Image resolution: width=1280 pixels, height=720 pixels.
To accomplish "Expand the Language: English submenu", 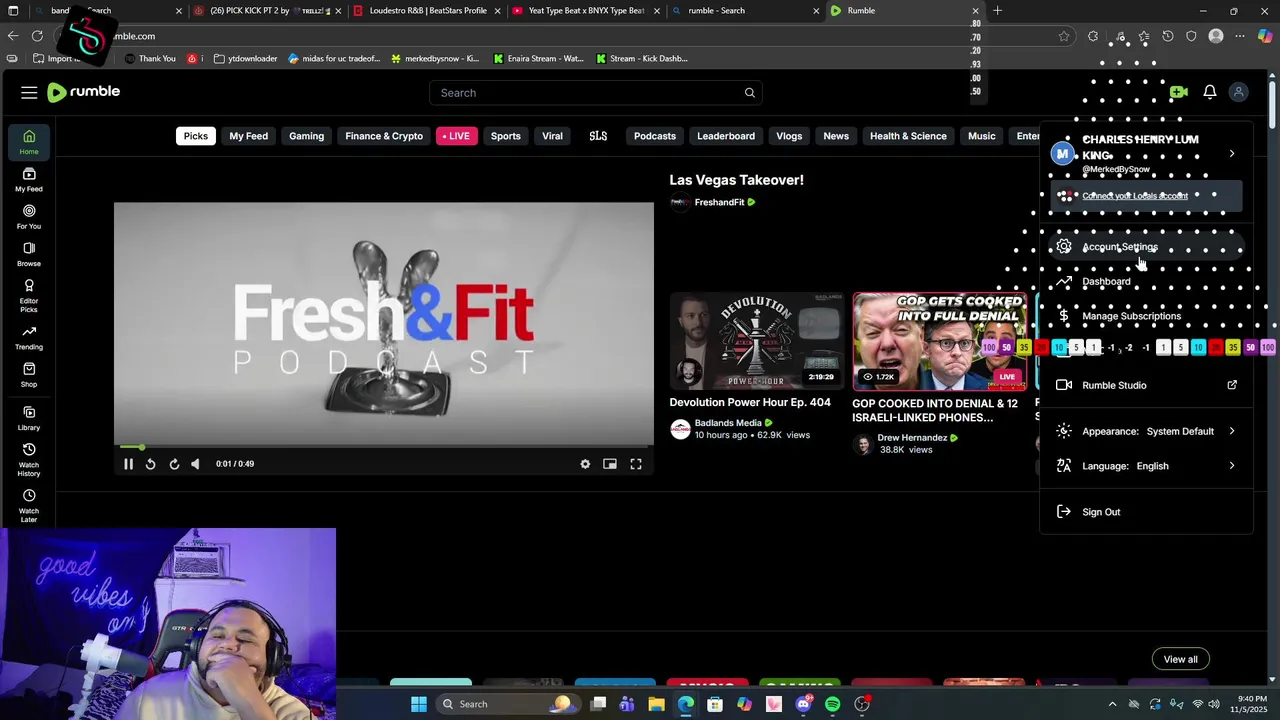I will point(1146,466).
